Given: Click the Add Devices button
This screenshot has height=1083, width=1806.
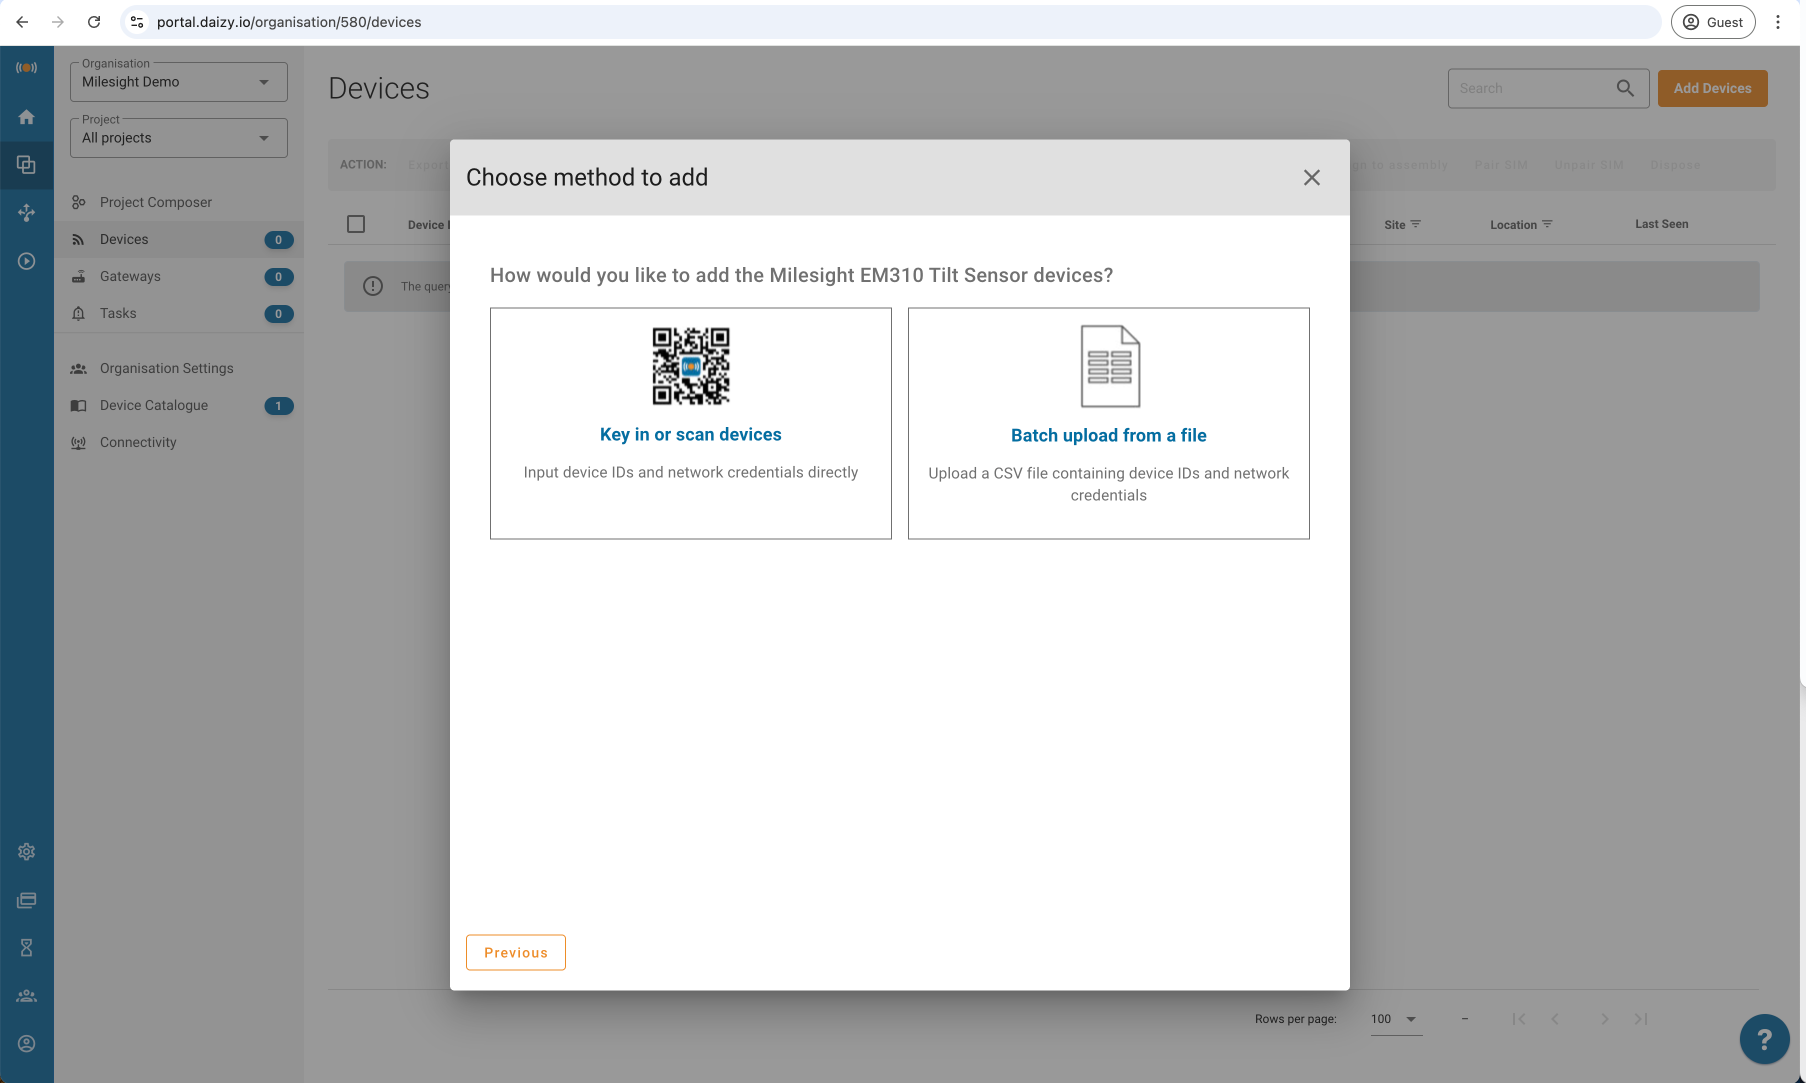Looking at the screenshot, I should coord(1712,88).
